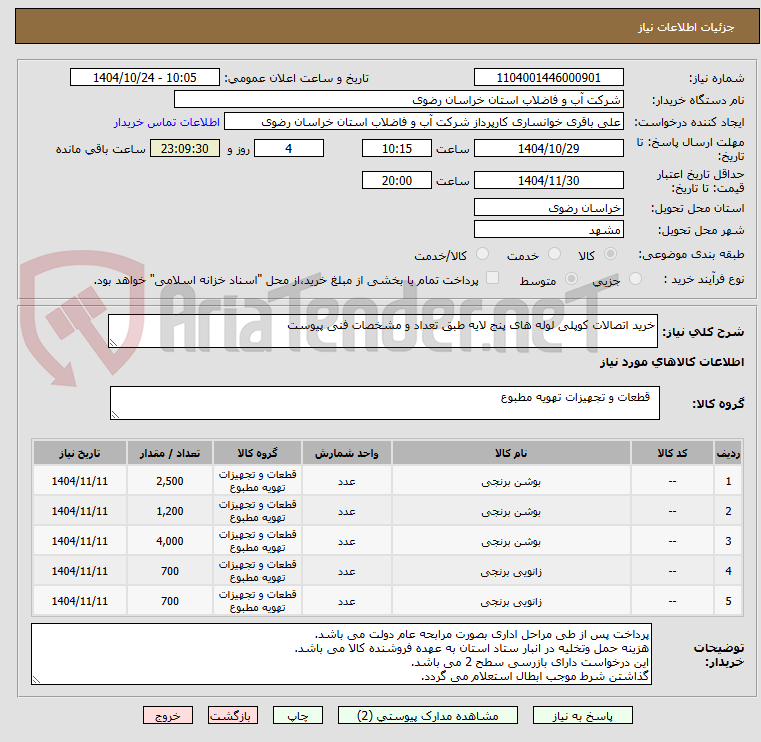Click بوشن برنجی name in row 1
The width and height of the screenshot is (761, 742).
click(x=511, y=481)
